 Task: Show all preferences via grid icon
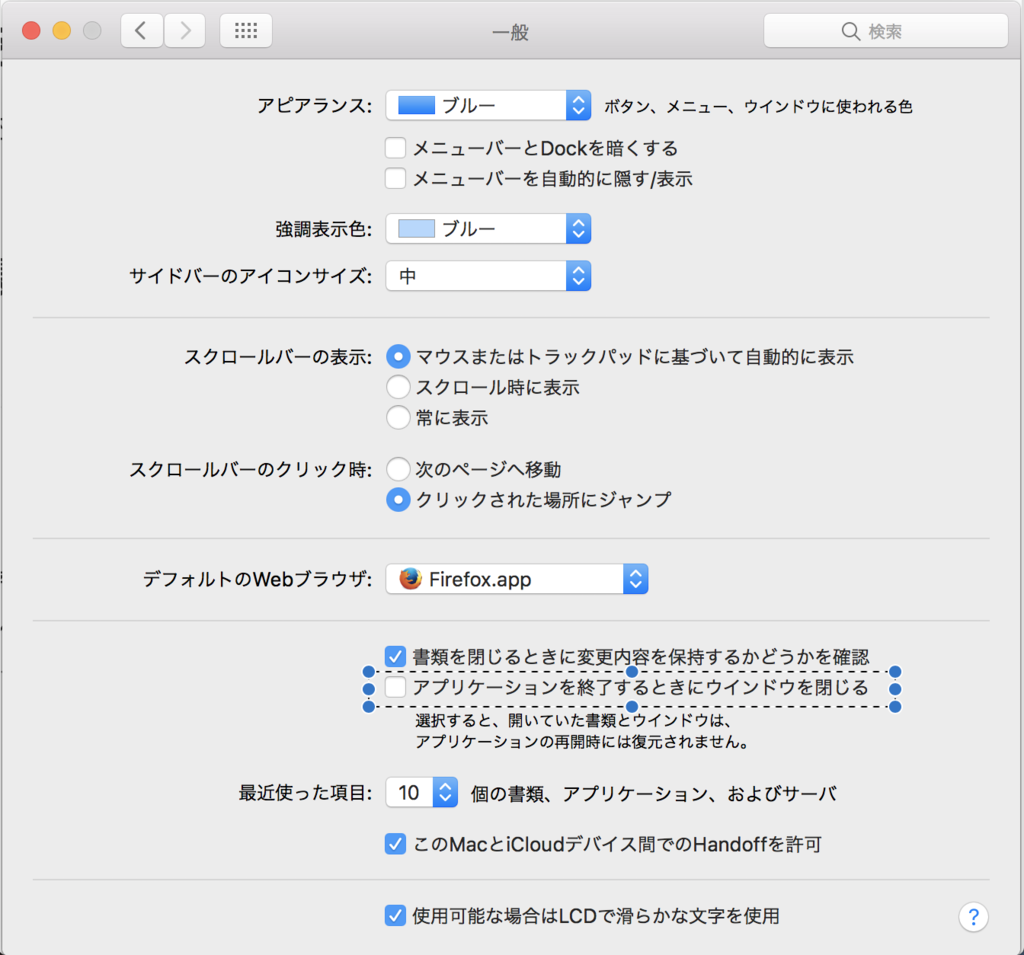(x=246, y=31)
